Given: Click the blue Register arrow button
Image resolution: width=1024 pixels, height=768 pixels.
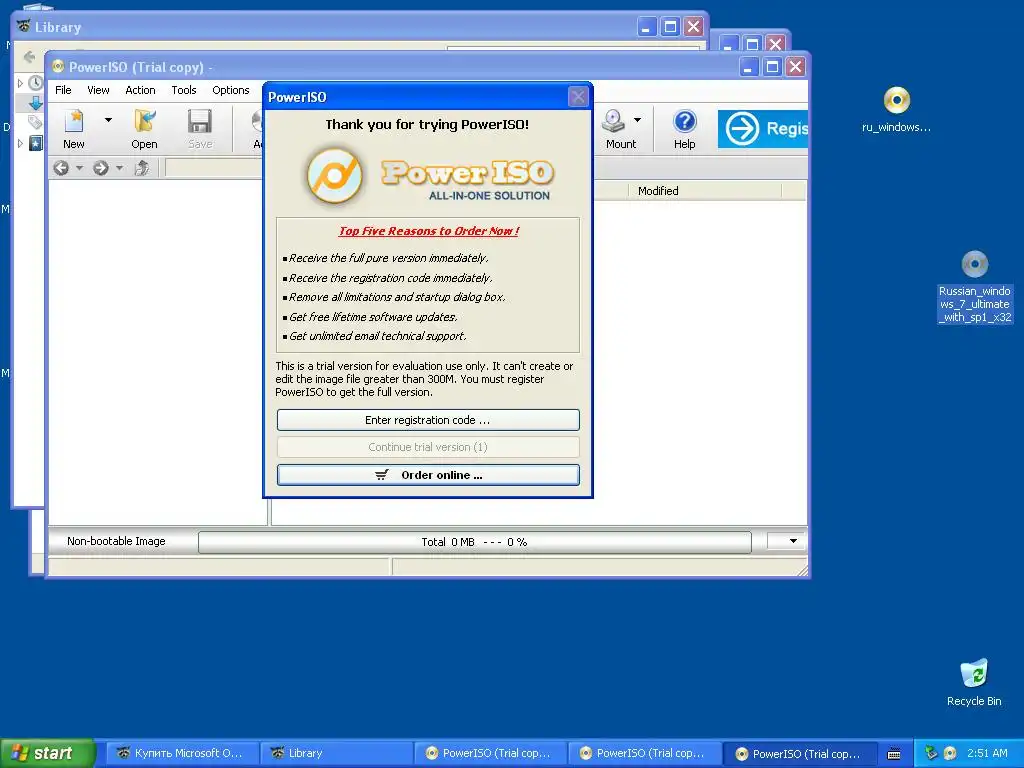Looking at the screenshot, I should pos(763,129).
